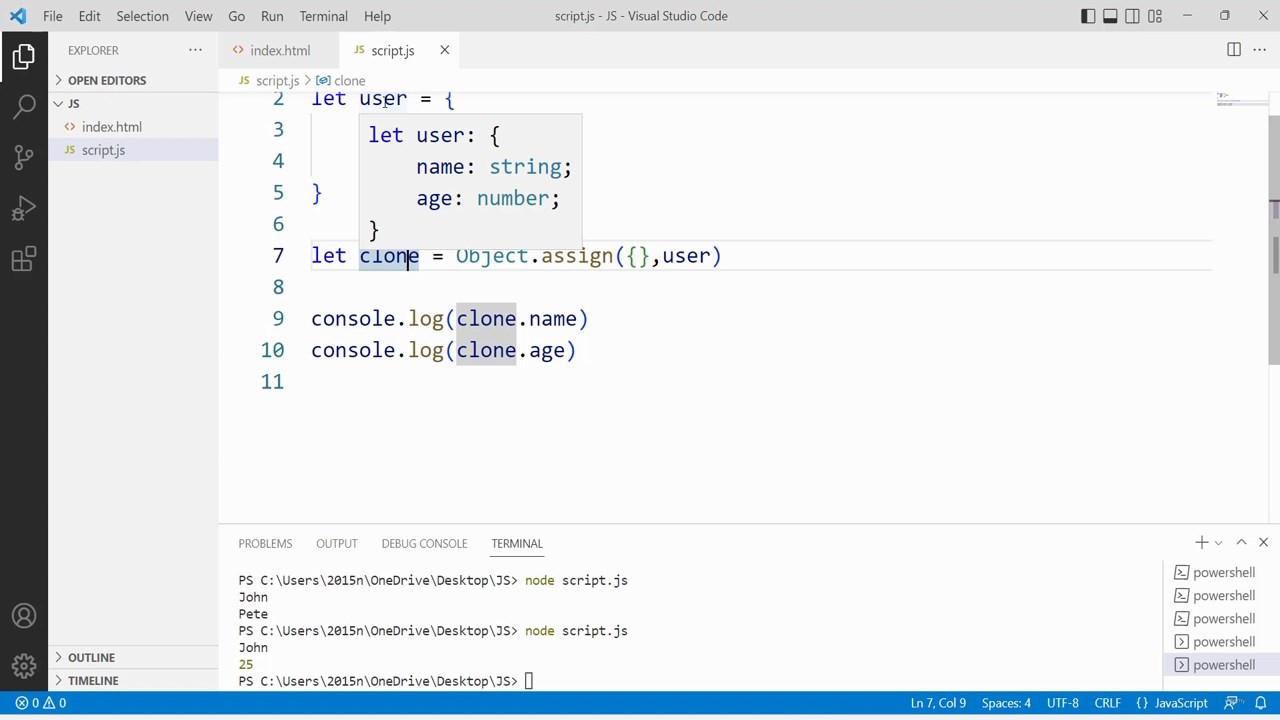
Task: Open Accounts menu in activity bar
Action: tap(24, 616)
